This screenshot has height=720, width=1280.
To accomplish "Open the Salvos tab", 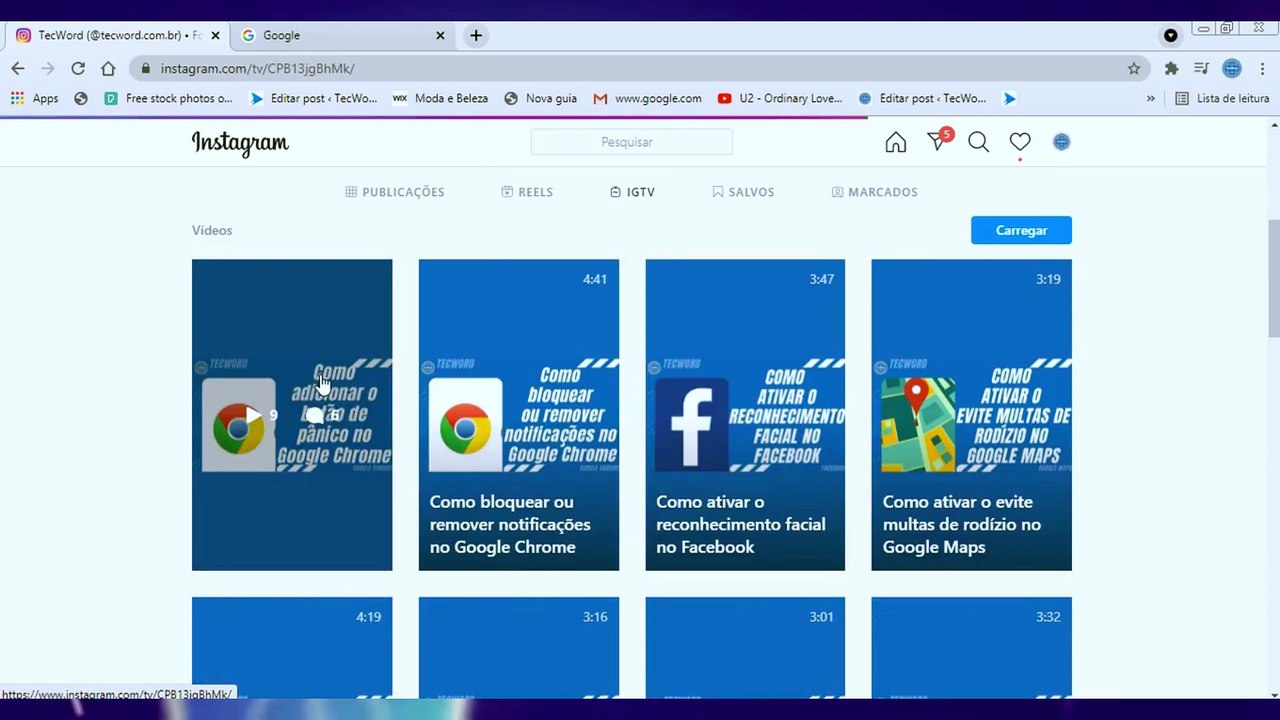I will pos(743,192).
